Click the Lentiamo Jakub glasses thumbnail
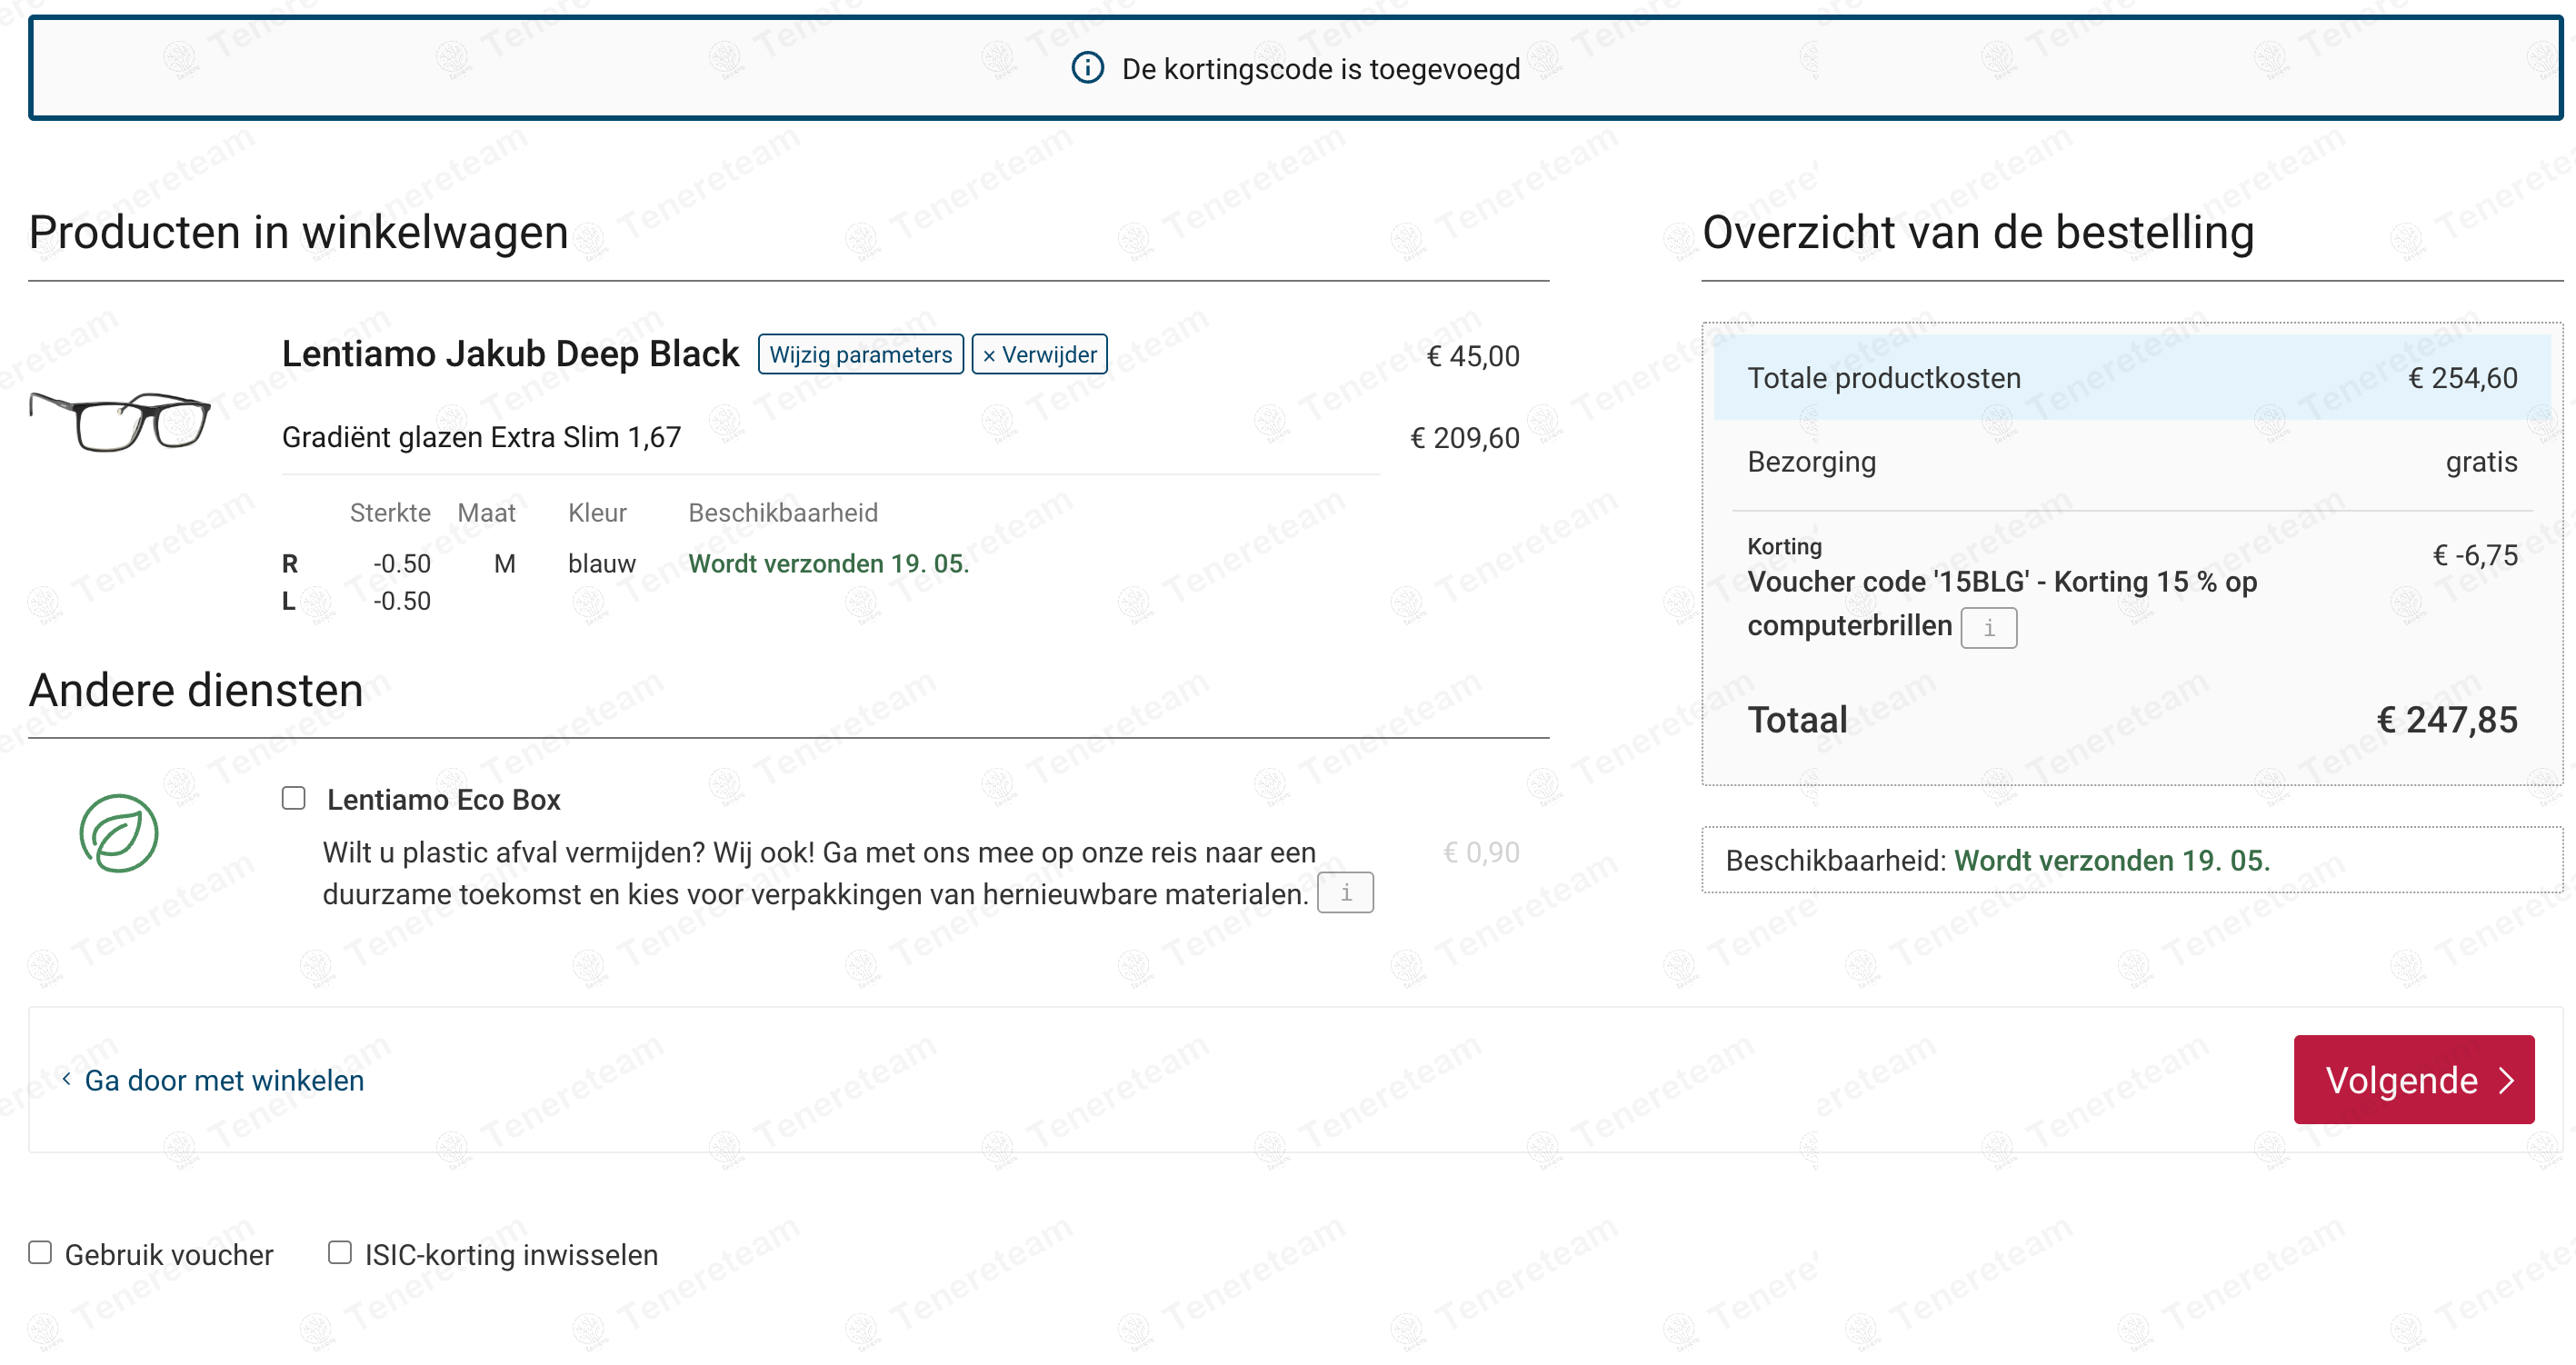2576x1365 pixels. 120,421
